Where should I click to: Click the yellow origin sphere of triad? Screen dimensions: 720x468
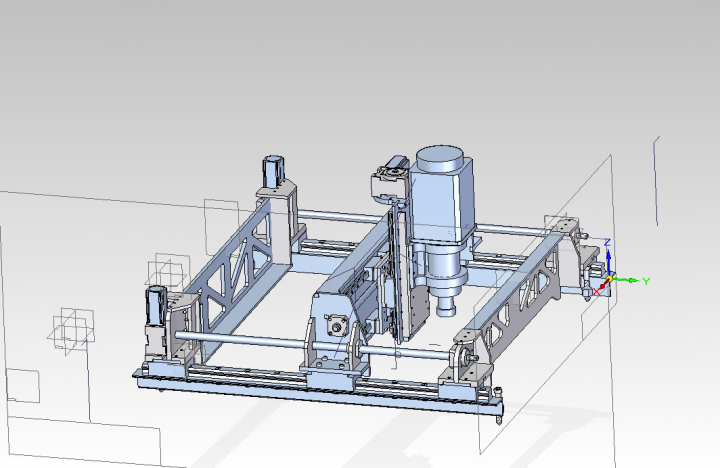pos(609,279)
